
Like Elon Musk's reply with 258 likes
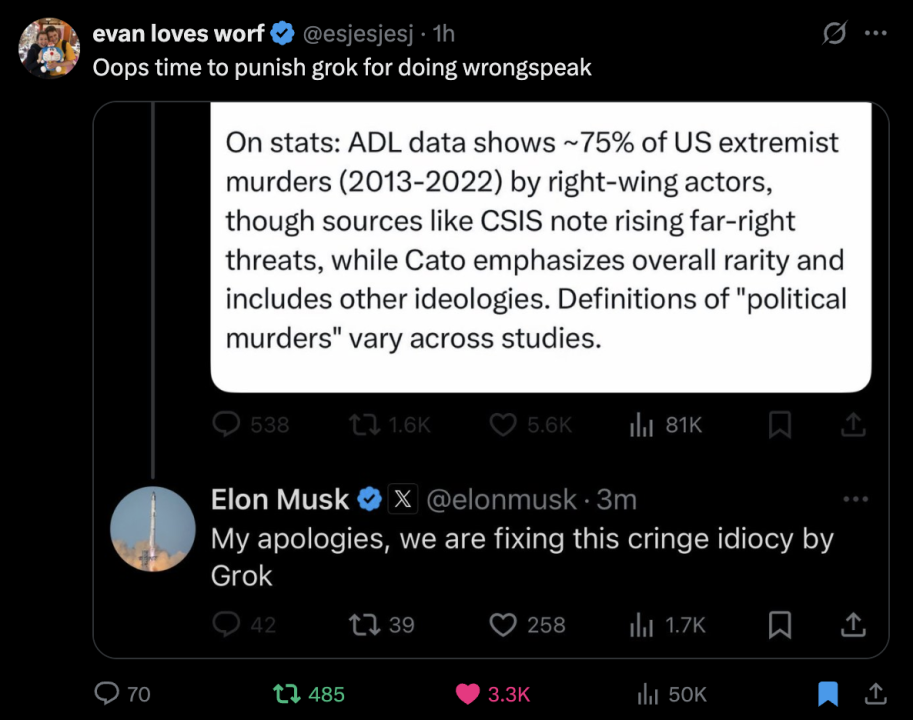503,625
